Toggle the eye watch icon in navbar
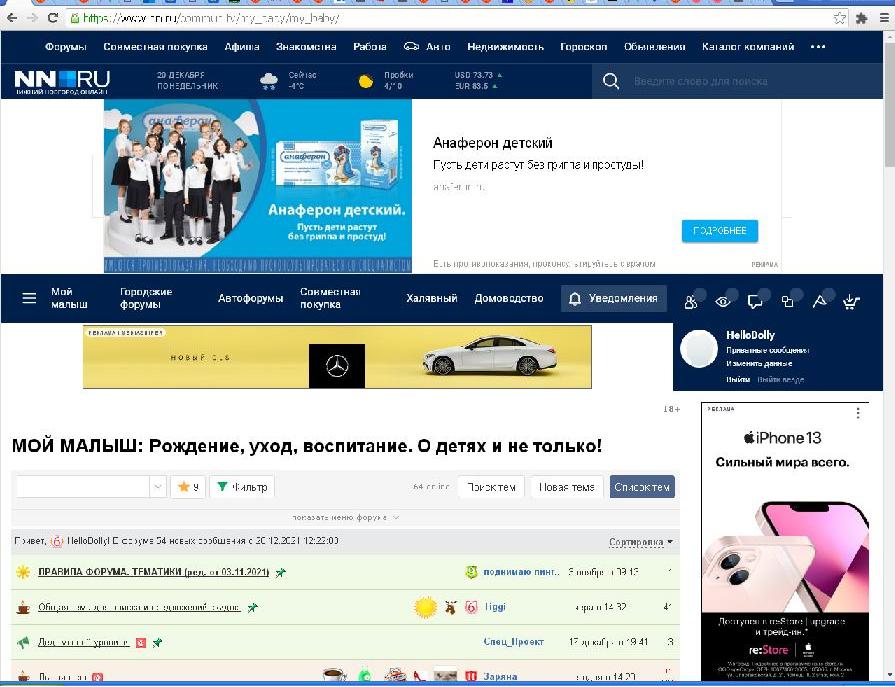This screenshot has height=687, width=895. click(x=722, y=301)
